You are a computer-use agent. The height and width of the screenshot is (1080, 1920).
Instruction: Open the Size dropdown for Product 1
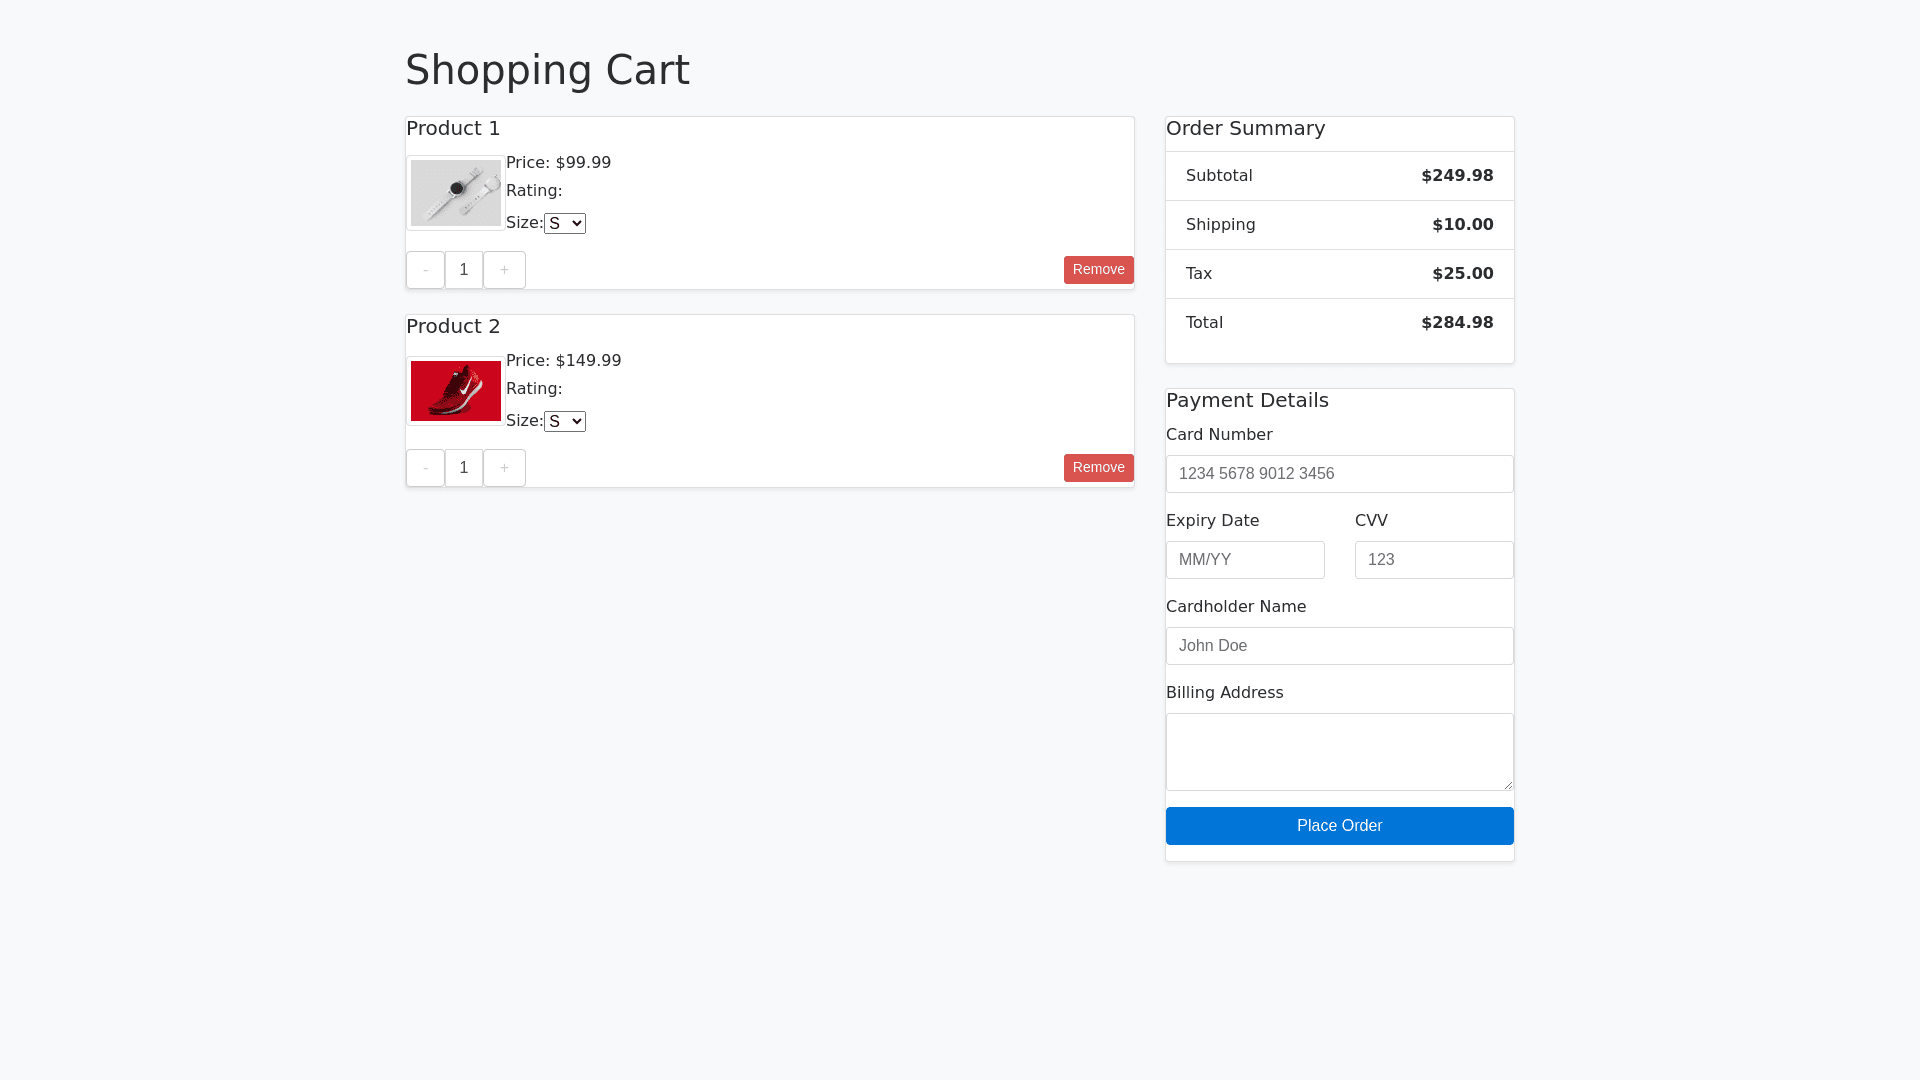pos(565,224)
